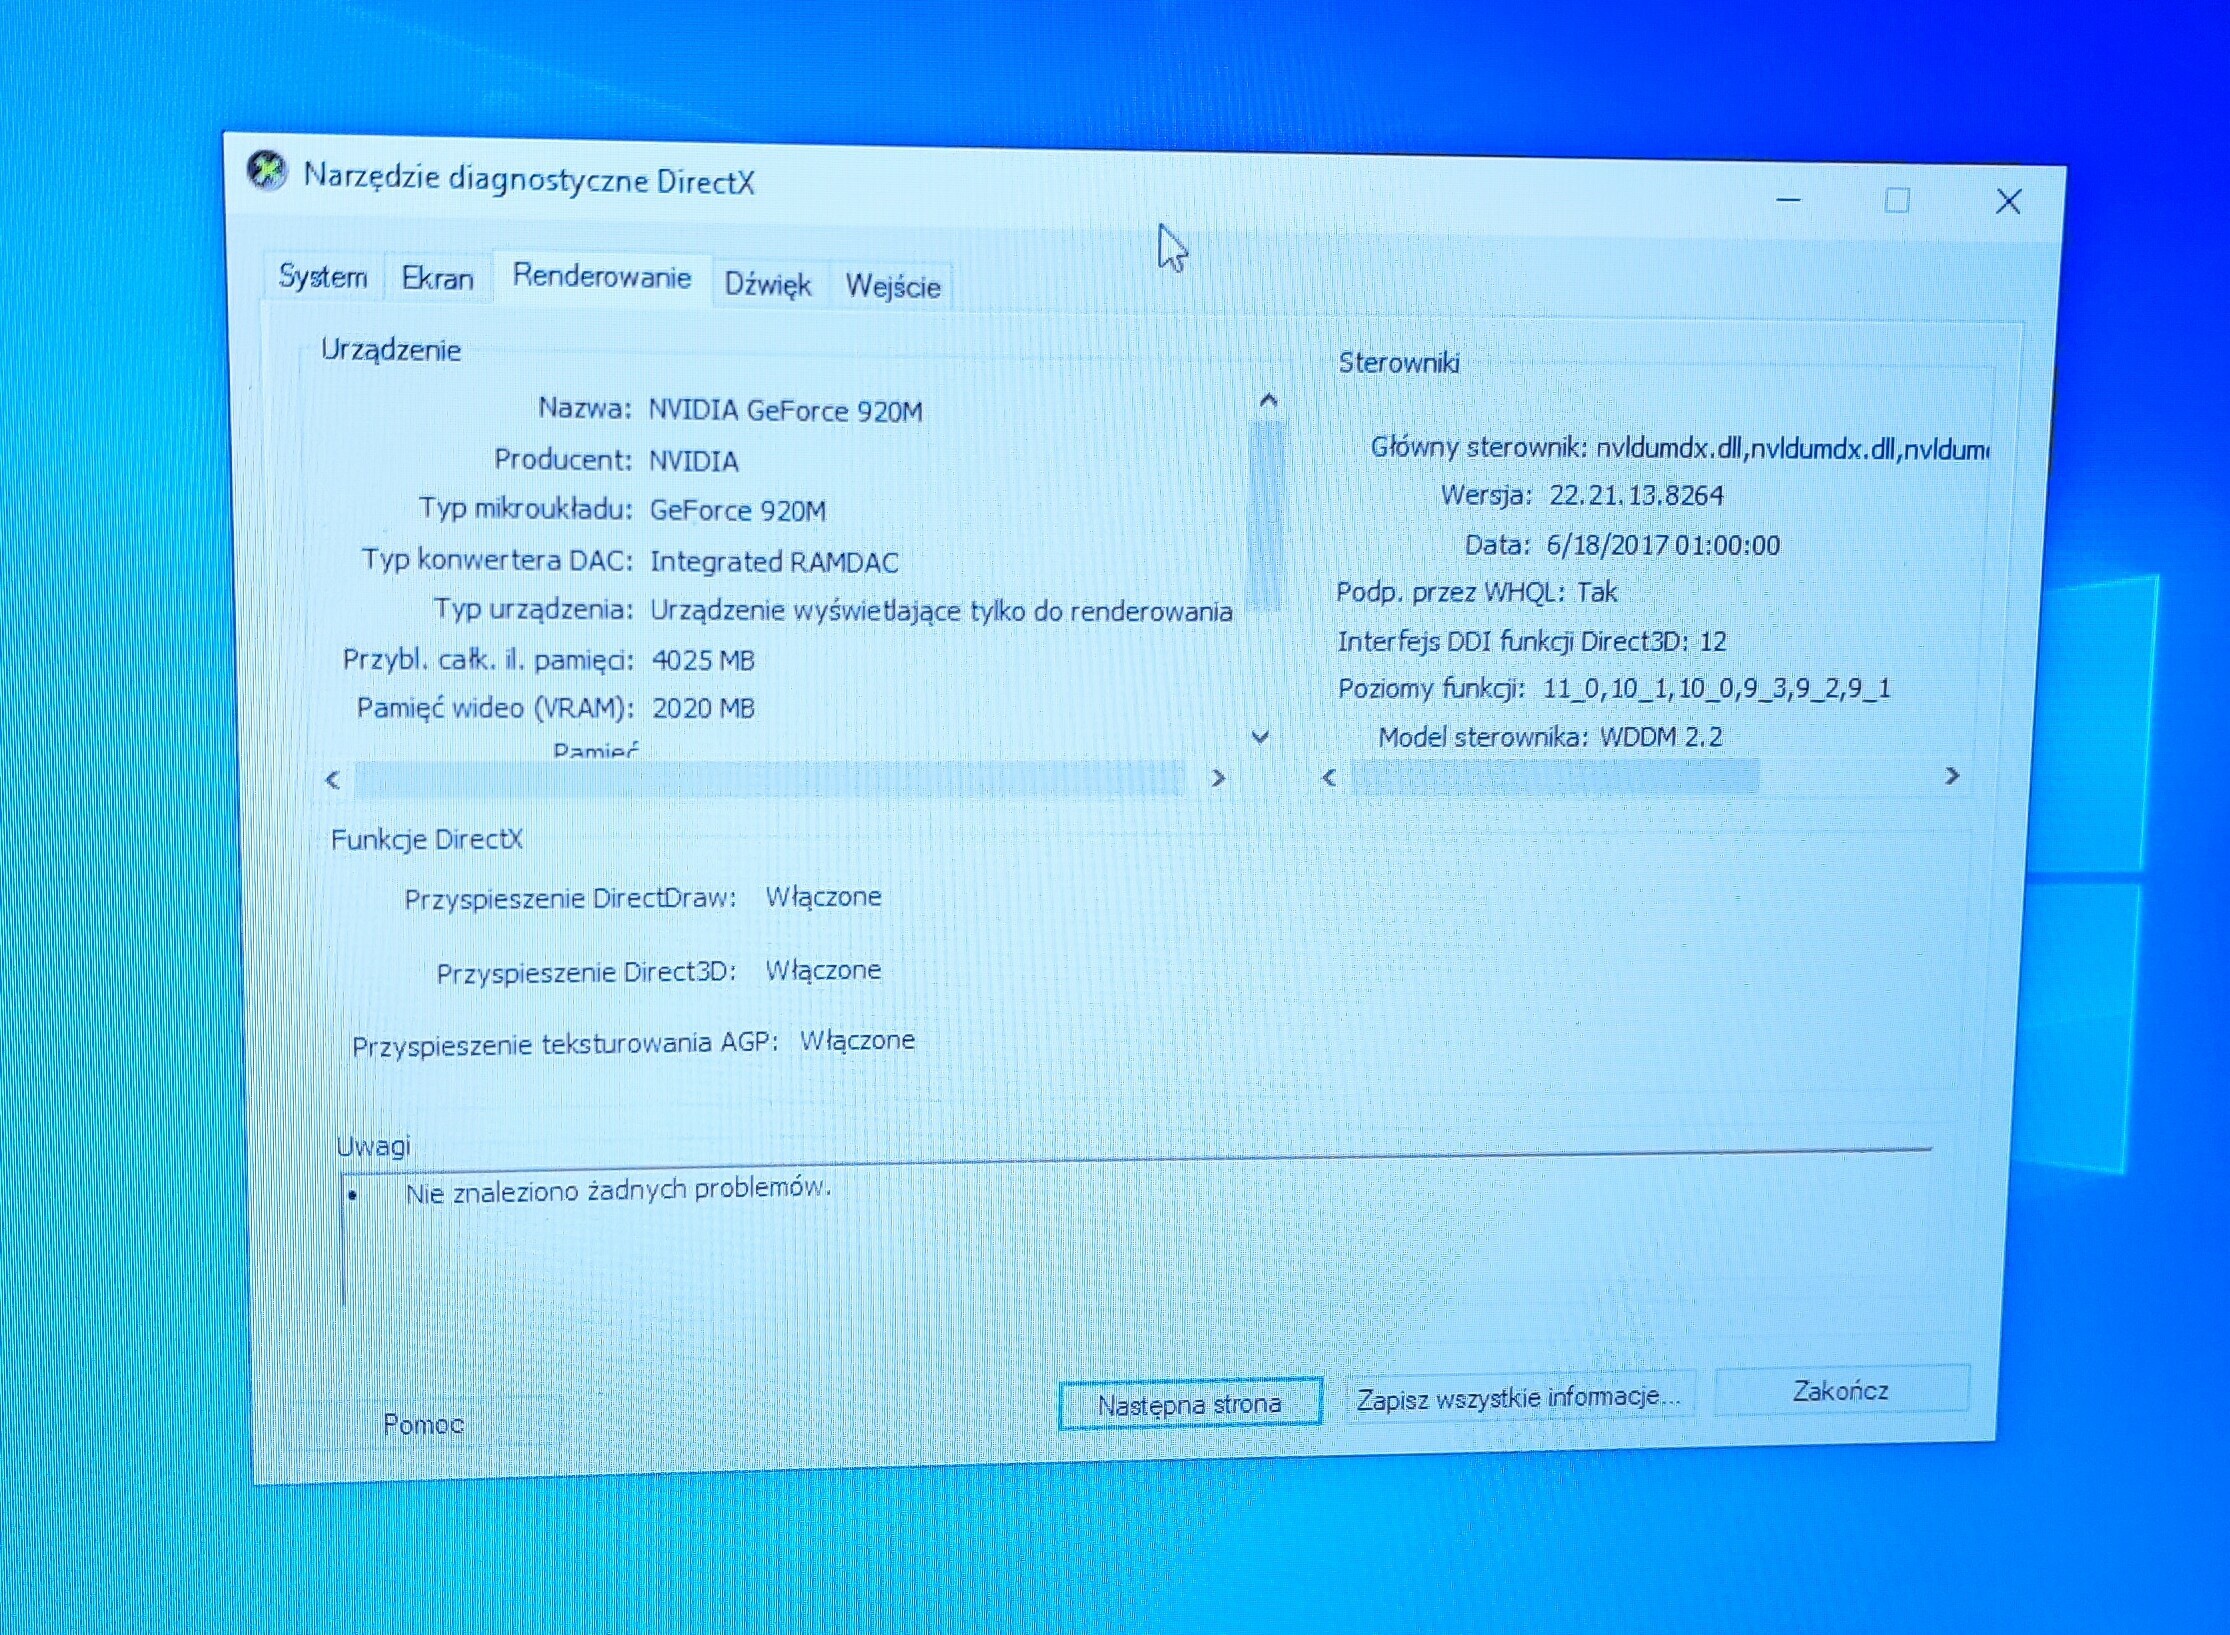This screenshot has height=1635, width=2230.
Task: Switch to the System tab
Action: (322, 276)
